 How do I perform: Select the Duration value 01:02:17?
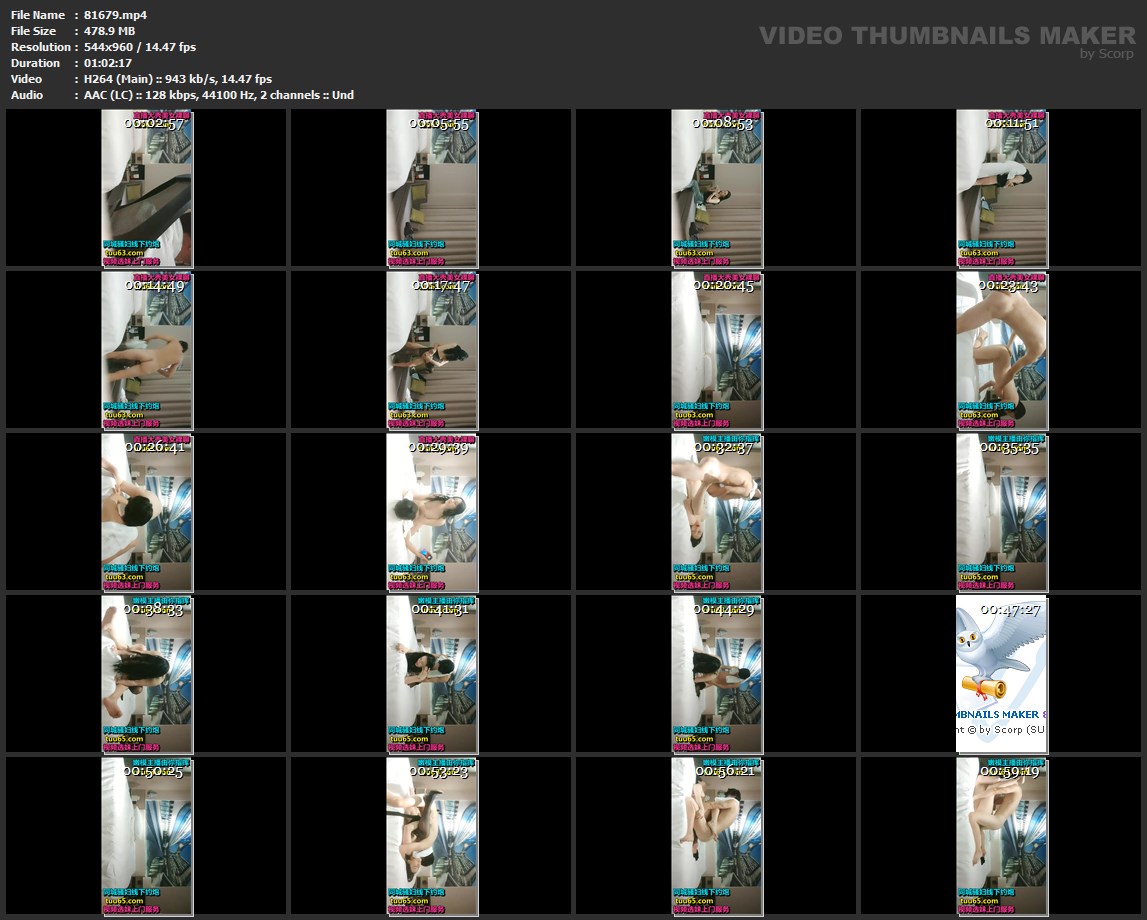point(108,63)
